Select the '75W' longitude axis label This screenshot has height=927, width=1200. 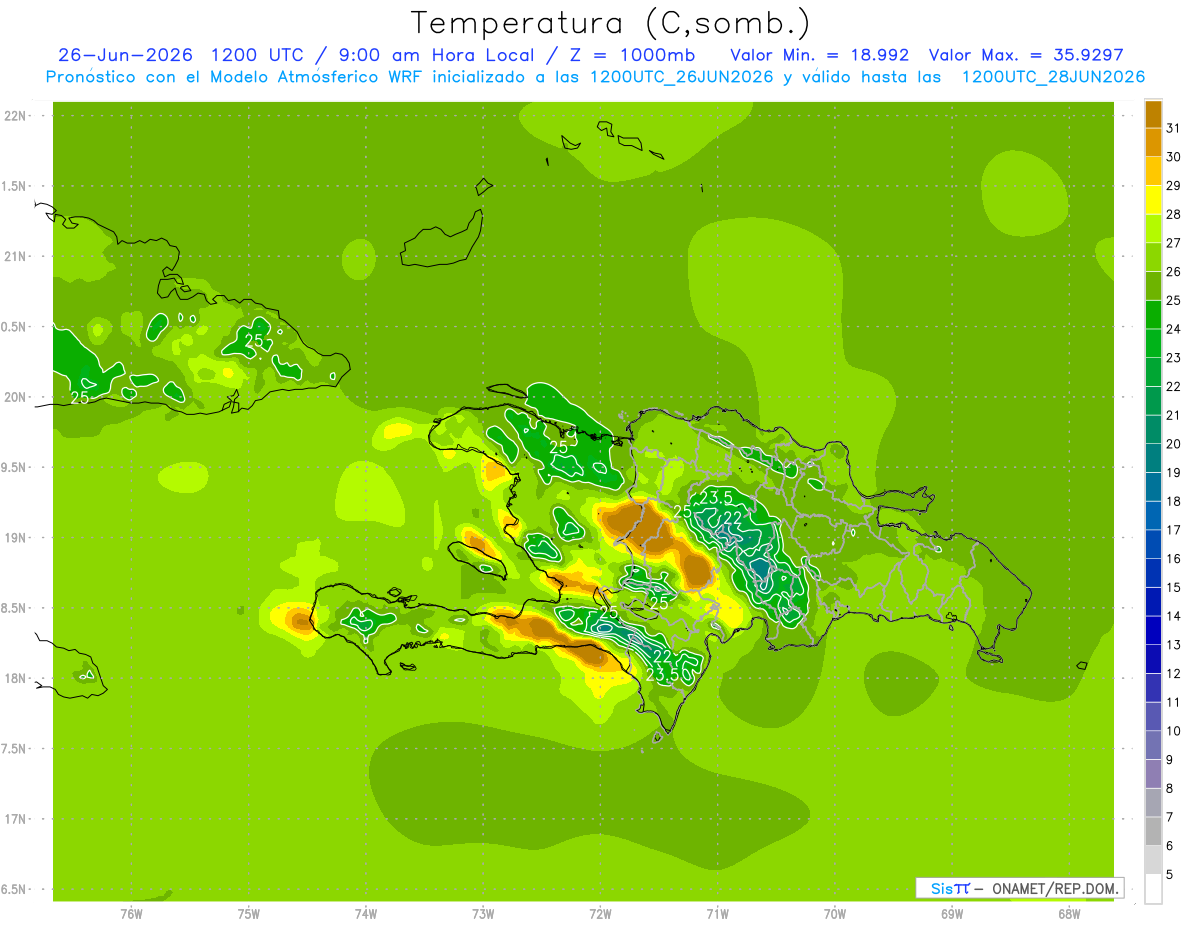[248, 914]
